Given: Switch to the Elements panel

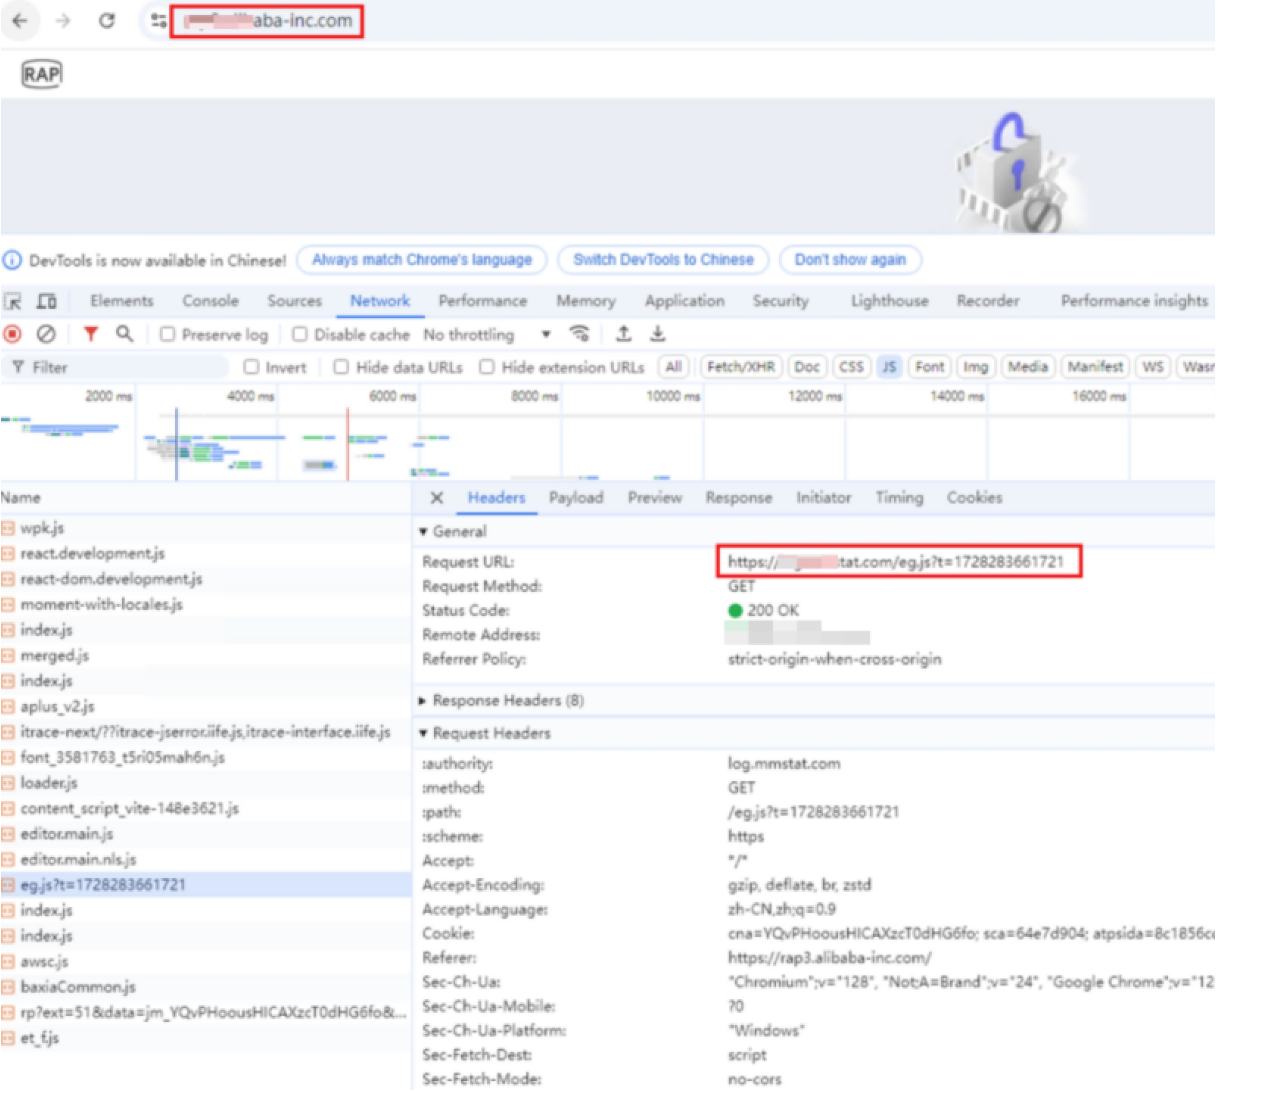Looking at the screenshot, I should (x=122, y=301).
